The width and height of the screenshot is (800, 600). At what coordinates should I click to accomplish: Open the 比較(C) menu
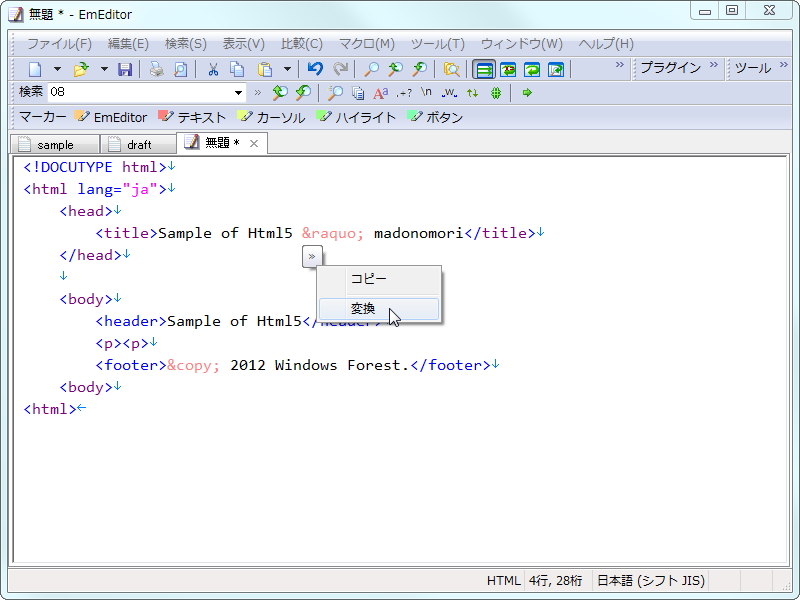coord(302,44)
